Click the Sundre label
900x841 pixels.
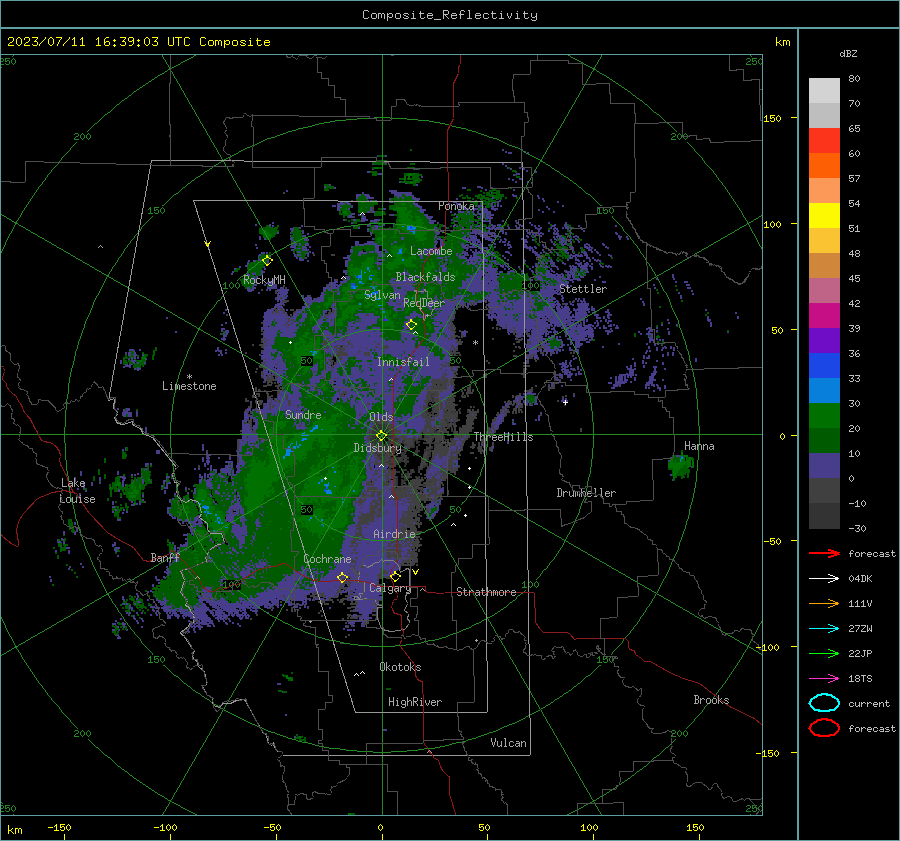[x=303, y=414]
